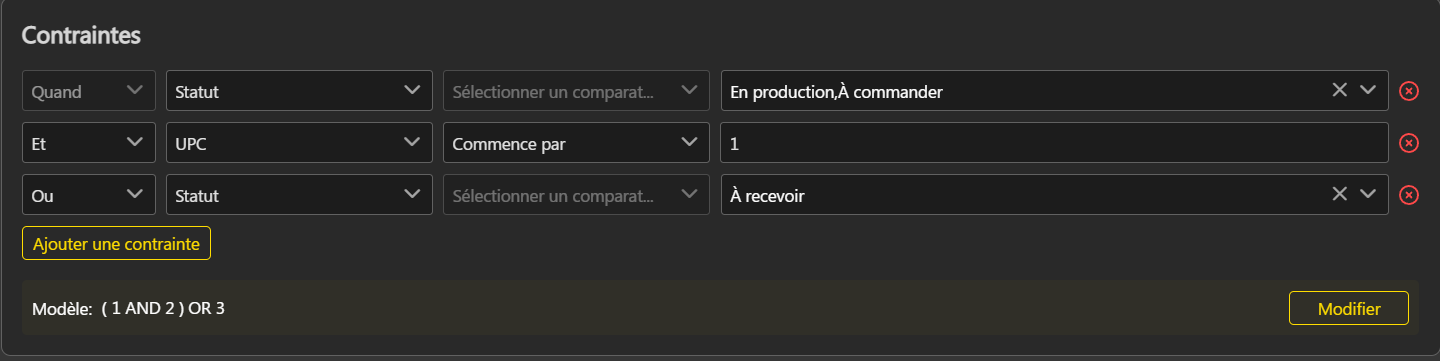Viewport: 1440px width, 361px height.
Task: Open the Ou logical operator dropdown
Action: tap(89, 195)
